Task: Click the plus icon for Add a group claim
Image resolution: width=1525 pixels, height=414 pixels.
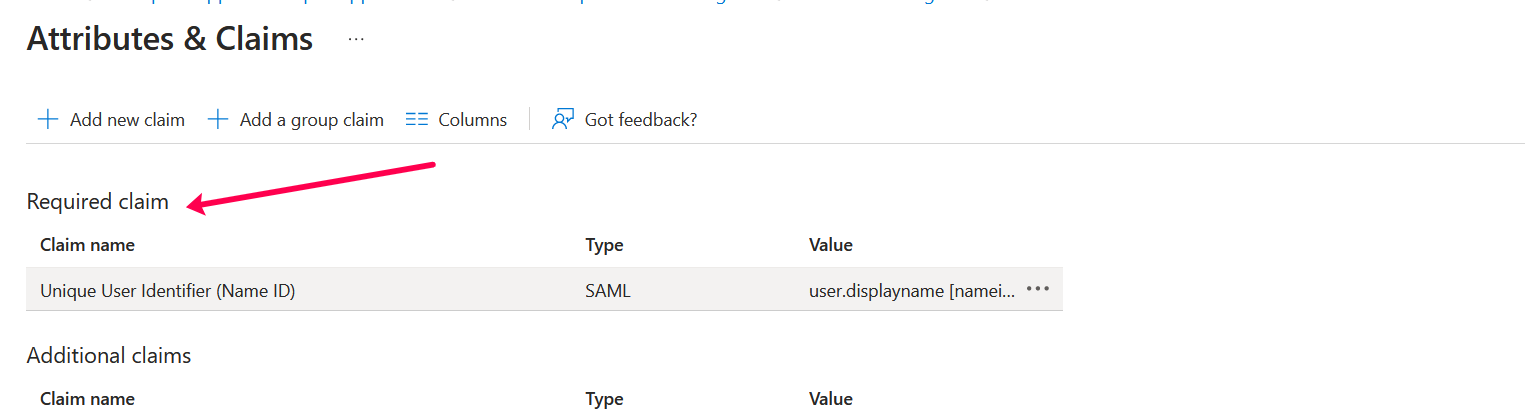Action: point(217,120)
